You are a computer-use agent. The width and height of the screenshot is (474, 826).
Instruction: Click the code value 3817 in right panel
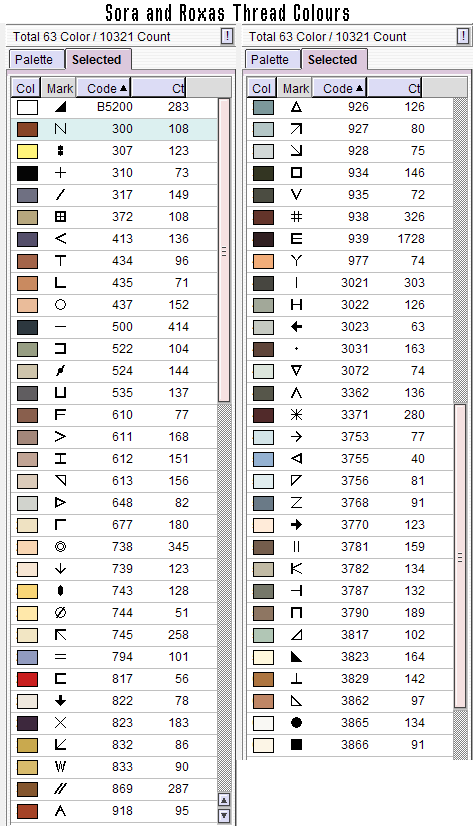tap(355, 635)
